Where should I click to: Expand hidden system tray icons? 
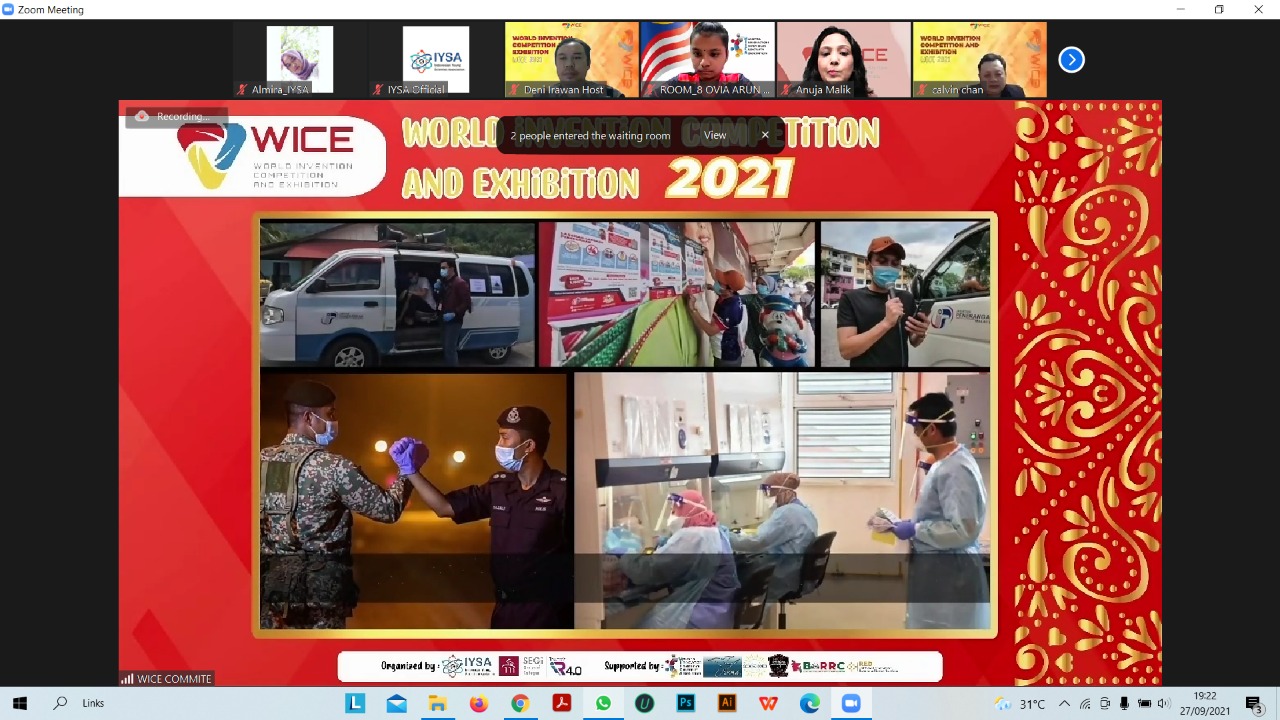[x=1064, y=703]
